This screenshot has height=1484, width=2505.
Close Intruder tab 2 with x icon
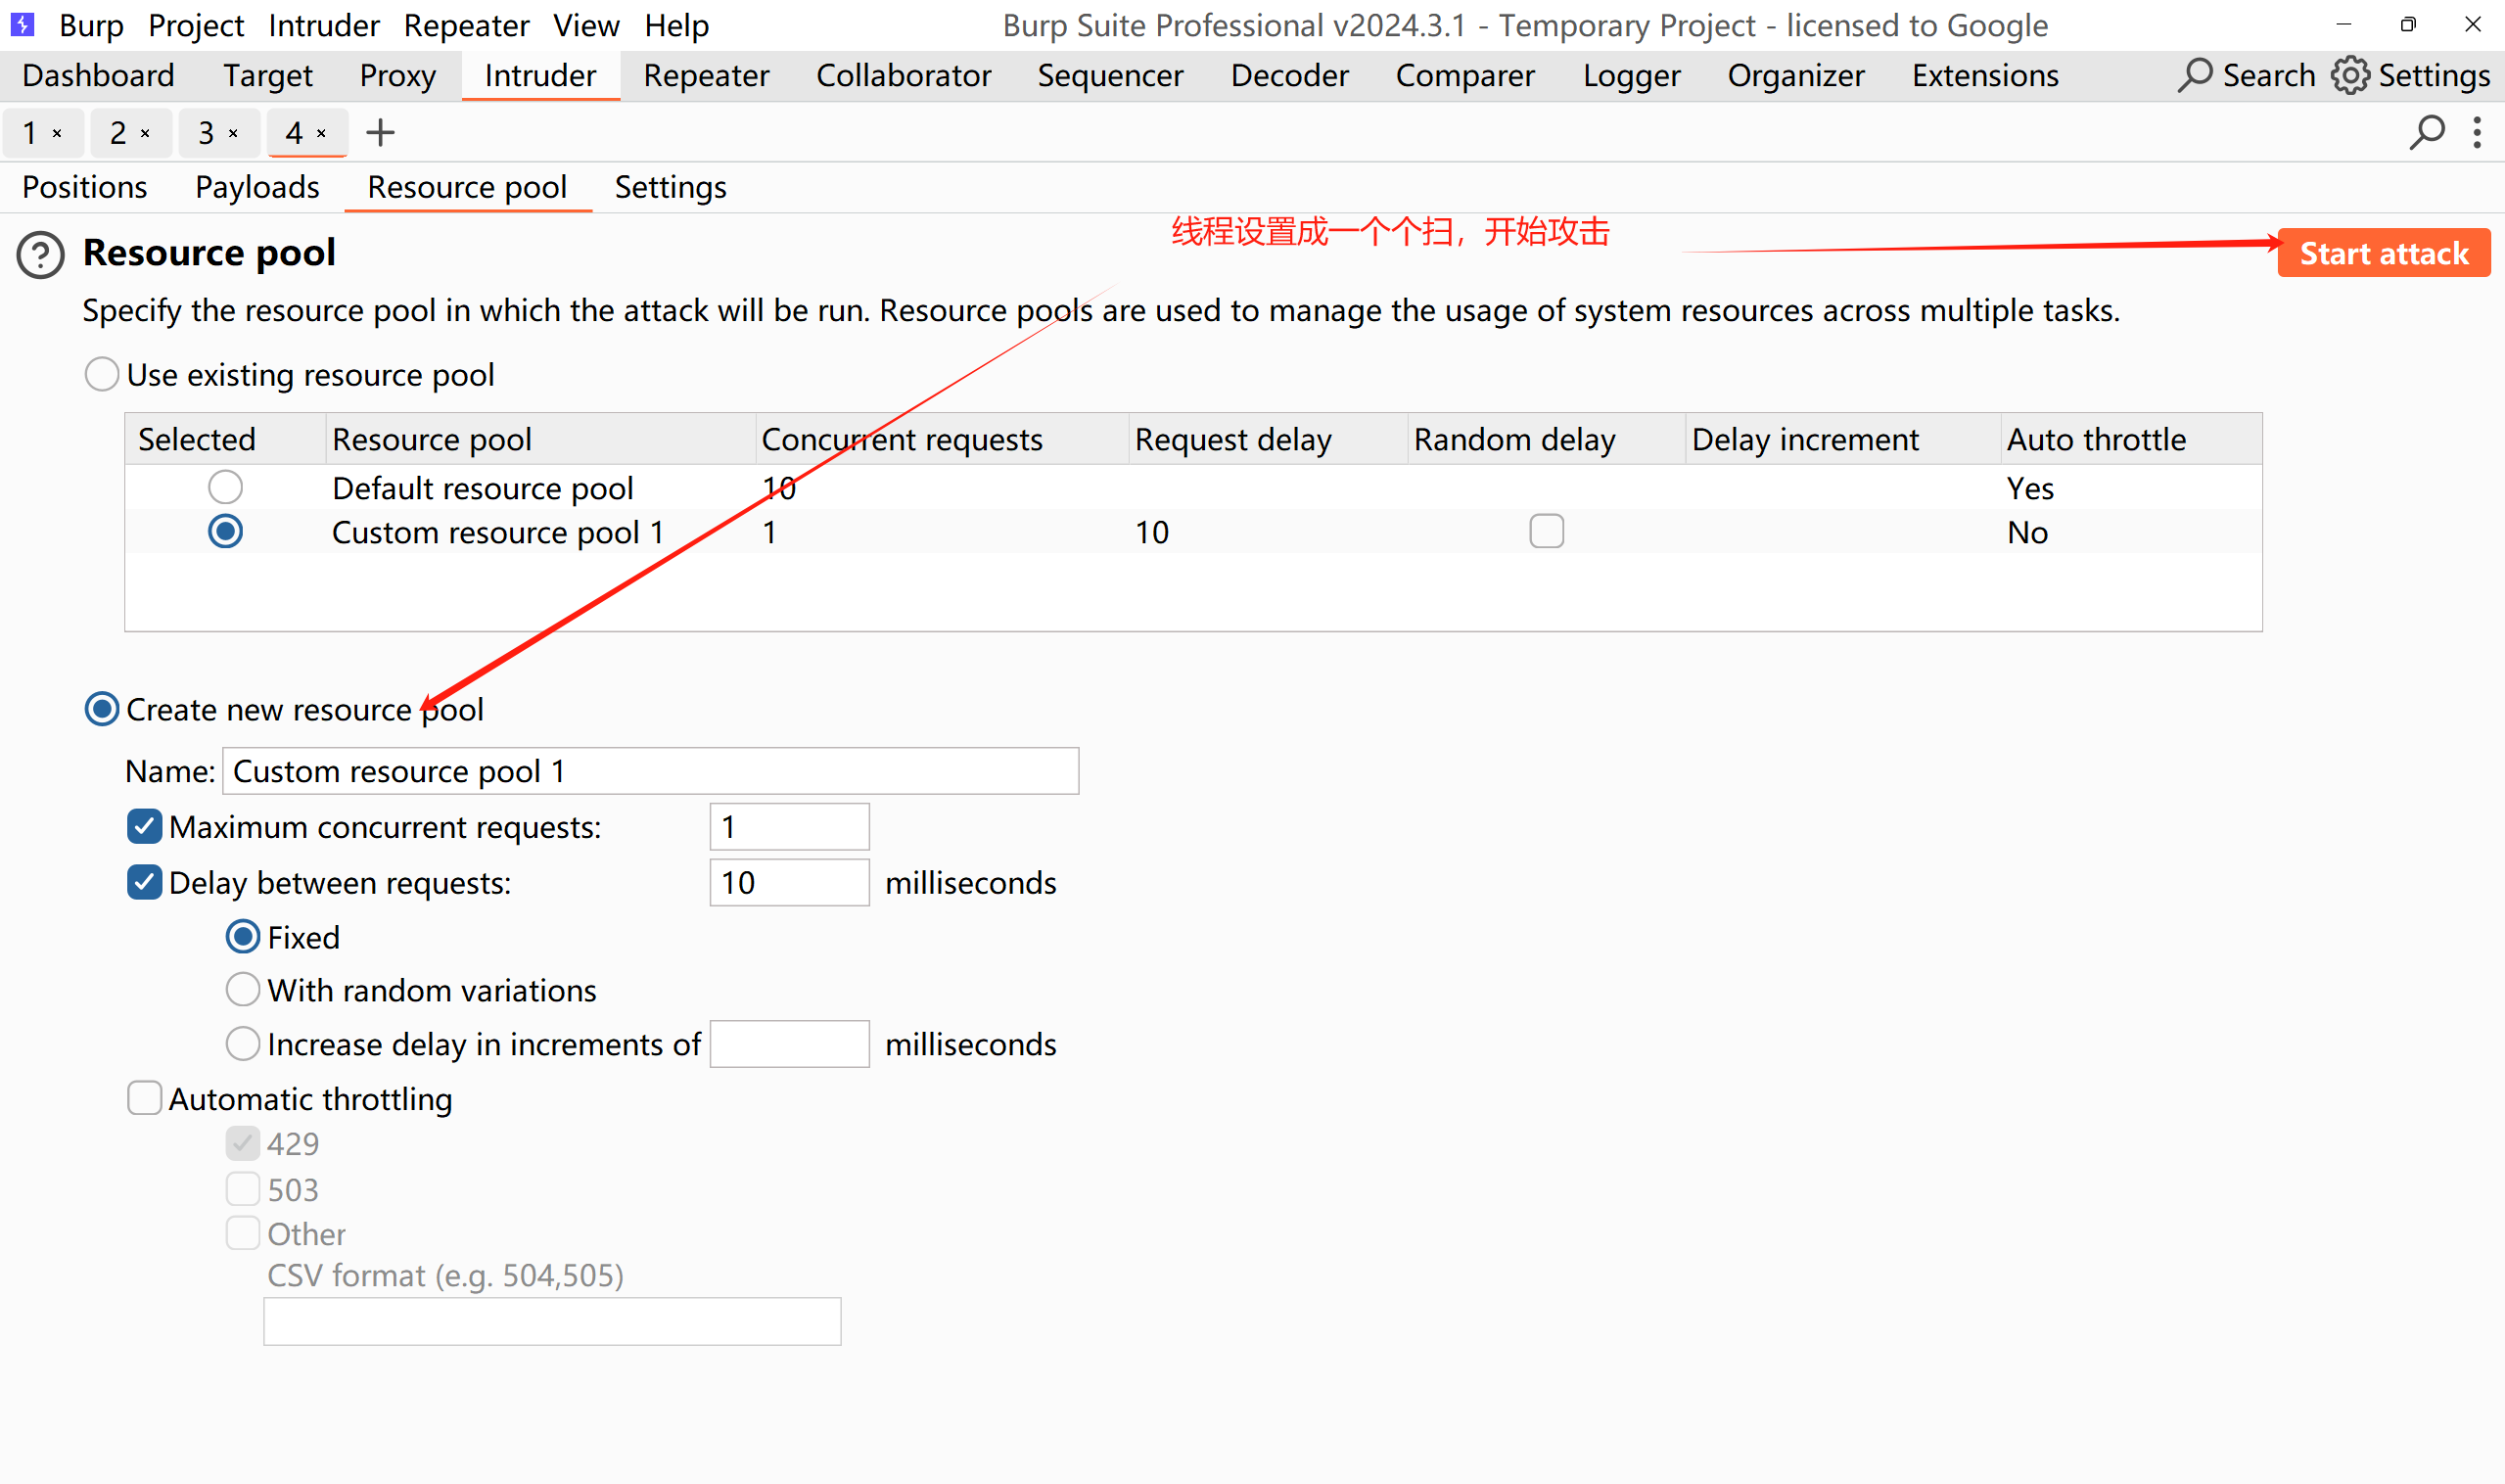click(145, 133)
